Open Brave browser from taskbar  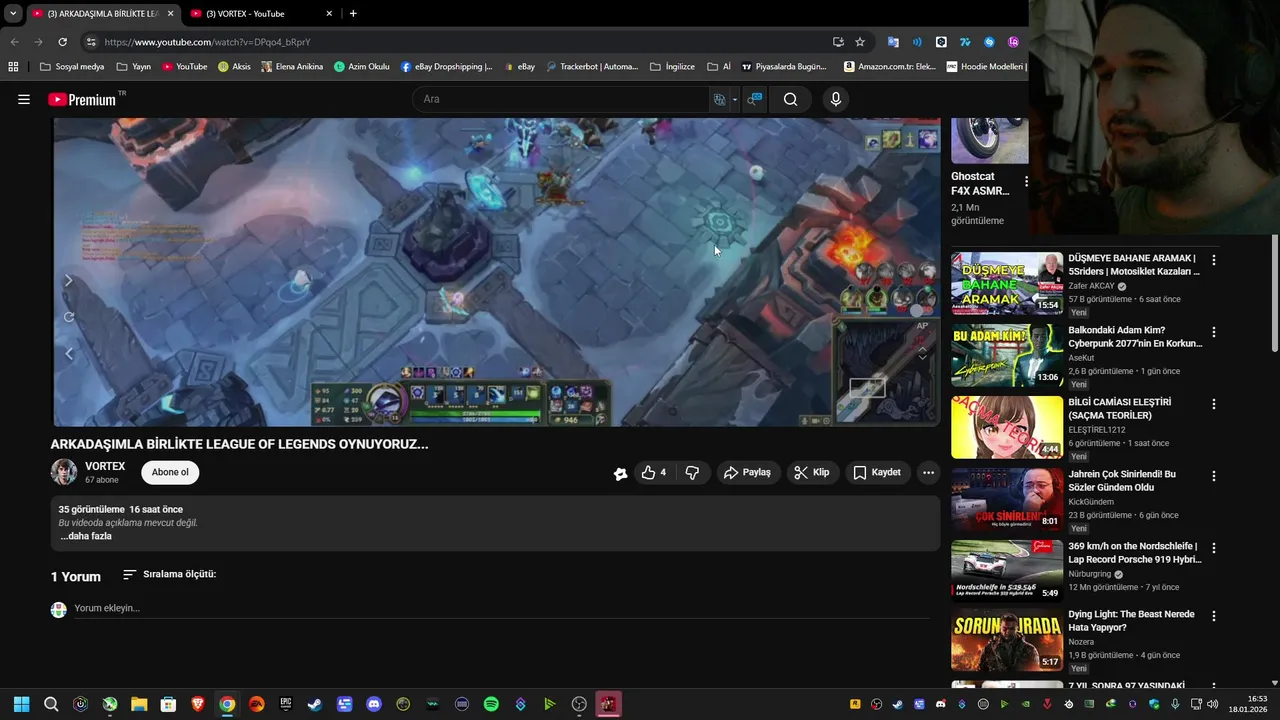(x=198, y=704)
